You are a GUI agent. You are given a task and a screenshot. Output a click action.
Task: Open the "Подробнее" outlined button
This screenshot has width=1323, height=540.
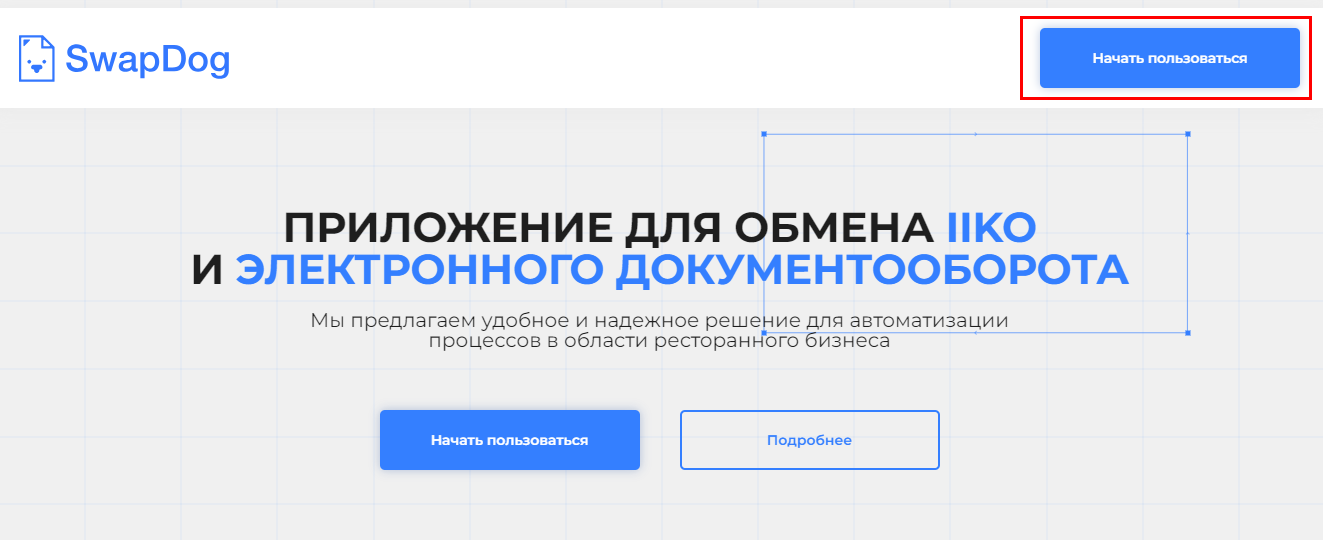point(809,440)
